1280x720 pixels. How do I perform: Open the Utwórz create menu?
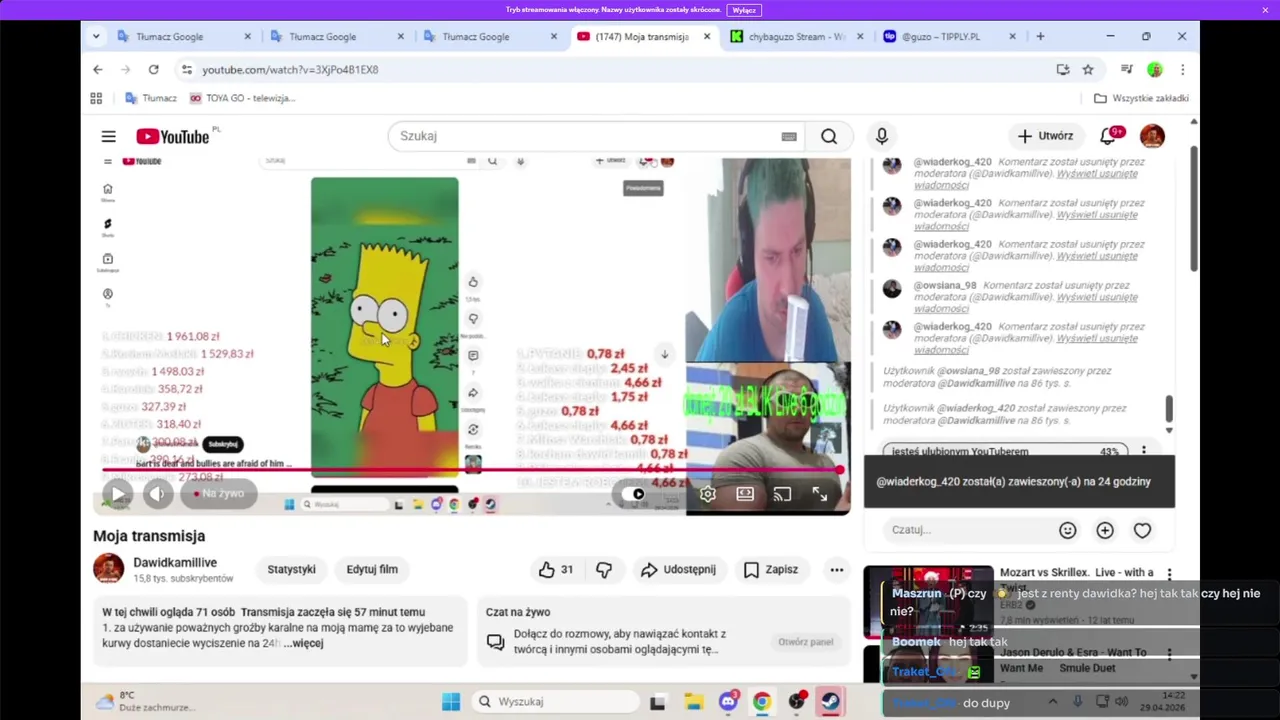1046,136
